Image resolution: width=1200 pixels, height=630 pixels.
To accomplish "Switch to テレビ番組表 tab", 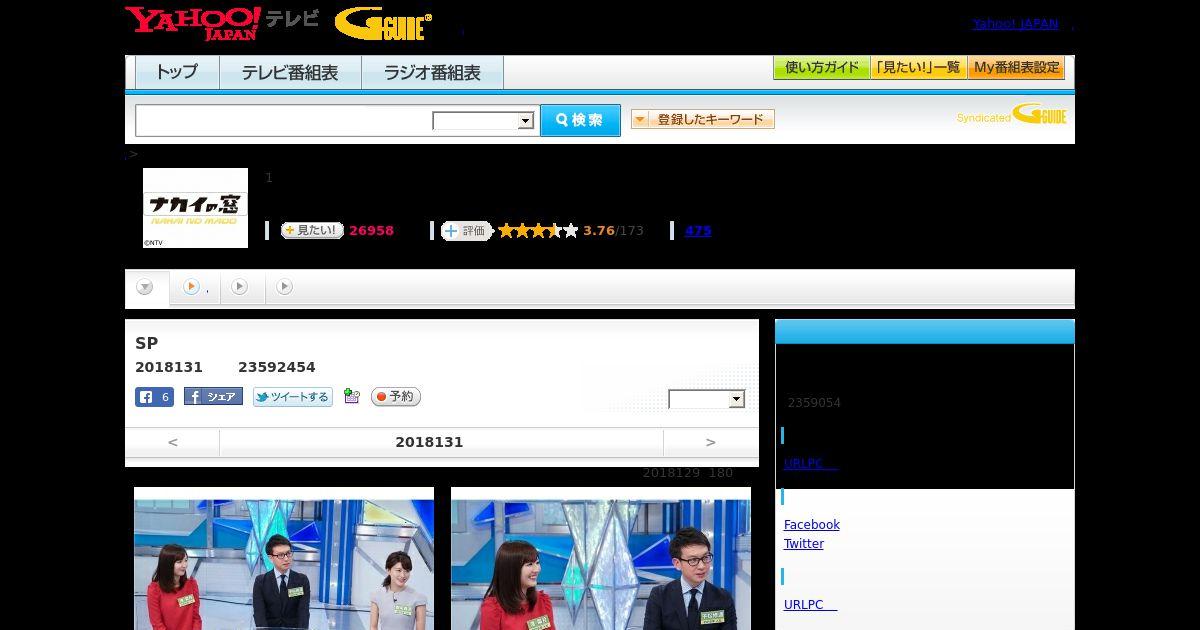I will point(290,72).
